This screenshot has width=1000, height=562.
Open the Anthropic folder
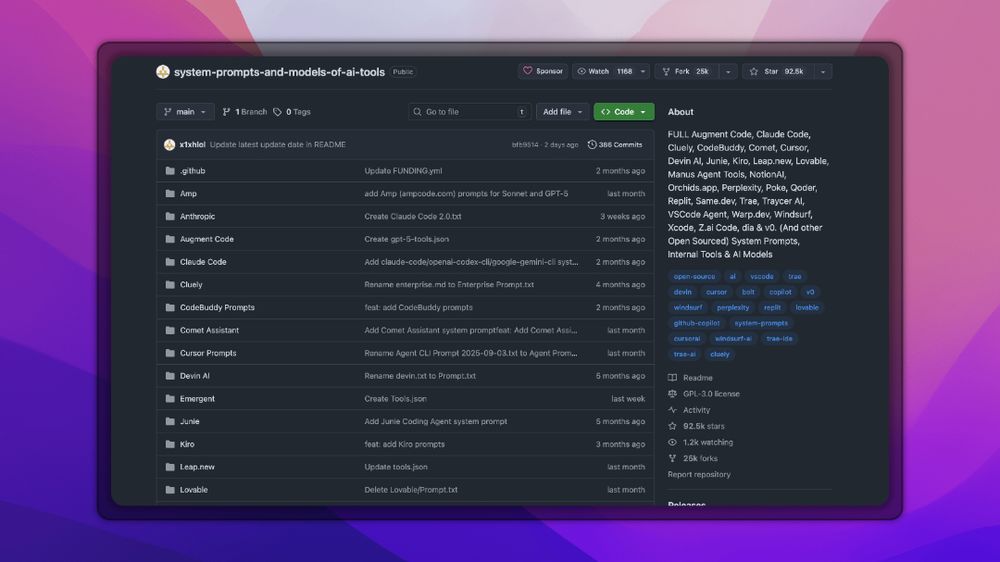coord(197,216)
